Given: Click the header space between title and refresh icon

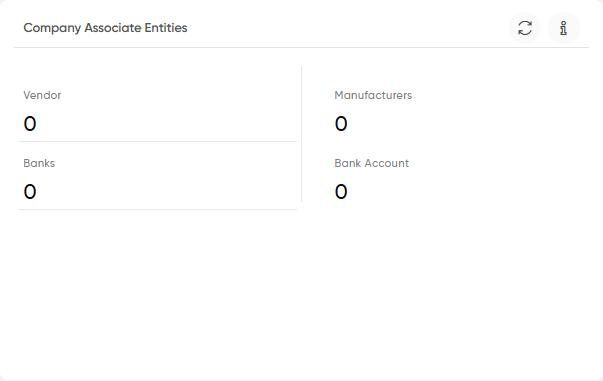Looking at the screenshot, I should pos(346,28).
